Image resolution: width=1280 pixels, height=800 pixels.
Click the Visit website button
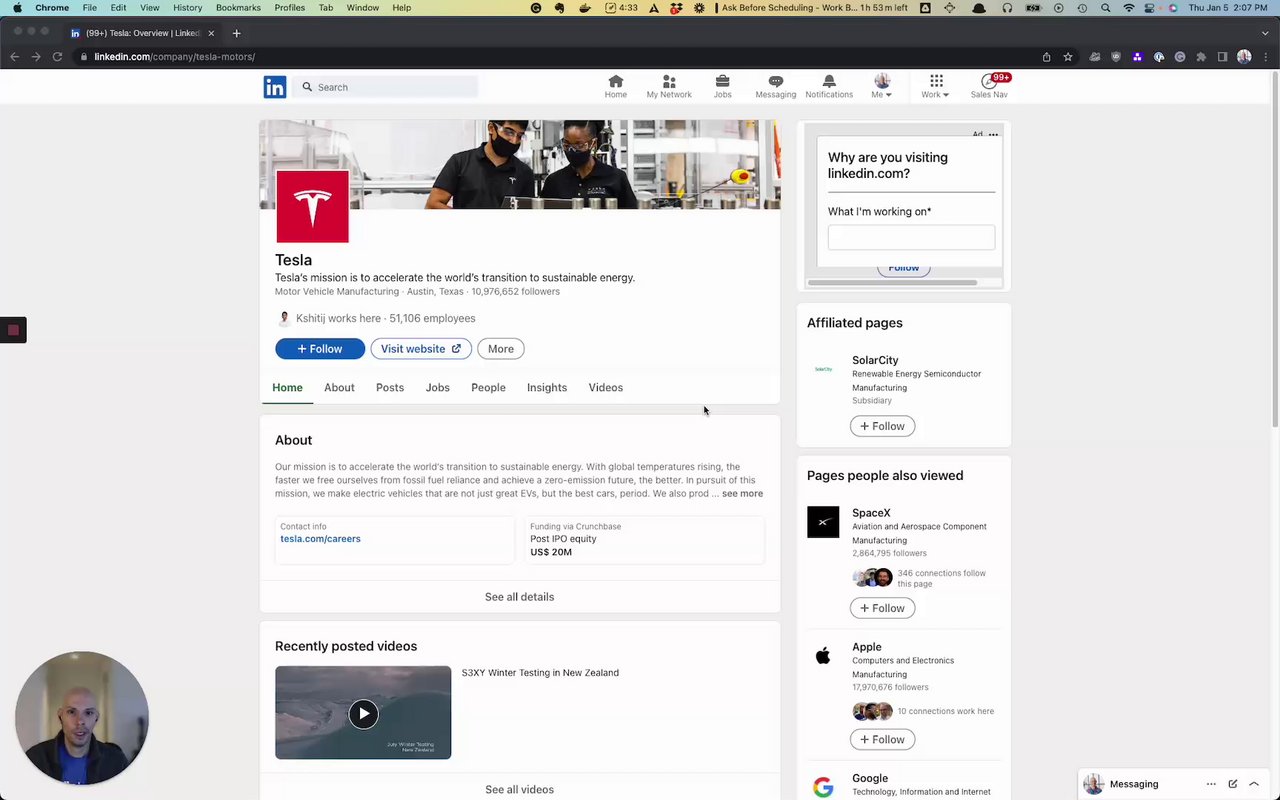coord(421,349)
